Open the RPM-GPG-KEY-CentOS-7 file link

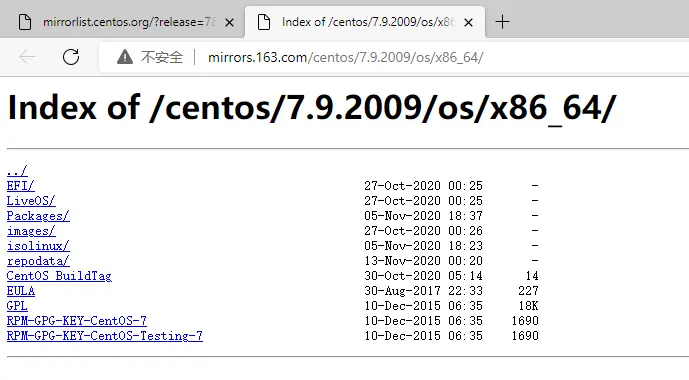(77, 320)
